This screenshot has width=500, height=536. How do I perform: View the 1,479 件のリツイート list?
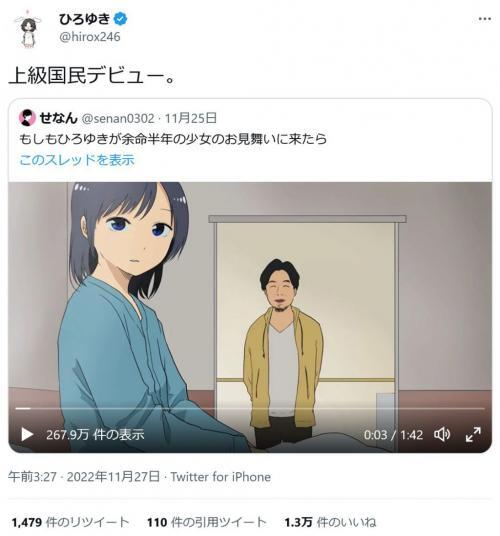(x=70, y=522)
